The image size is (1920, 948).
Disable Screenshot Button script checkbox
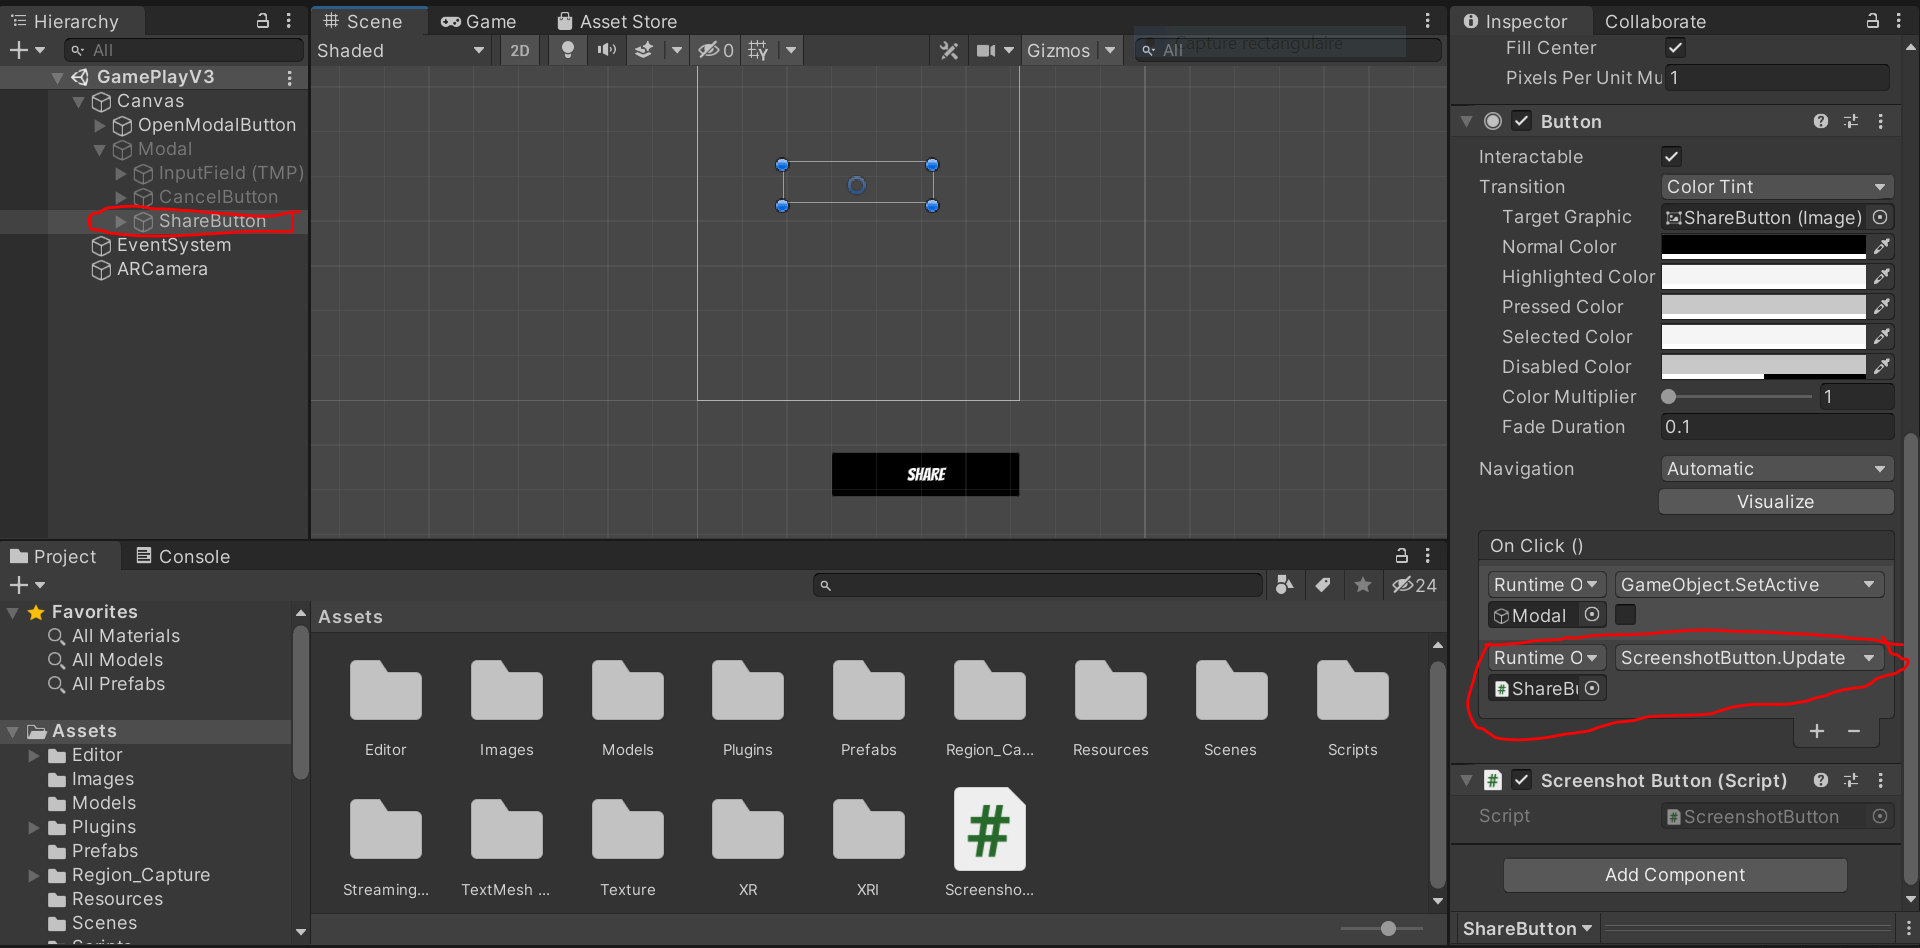click(x=1521, y=780)
